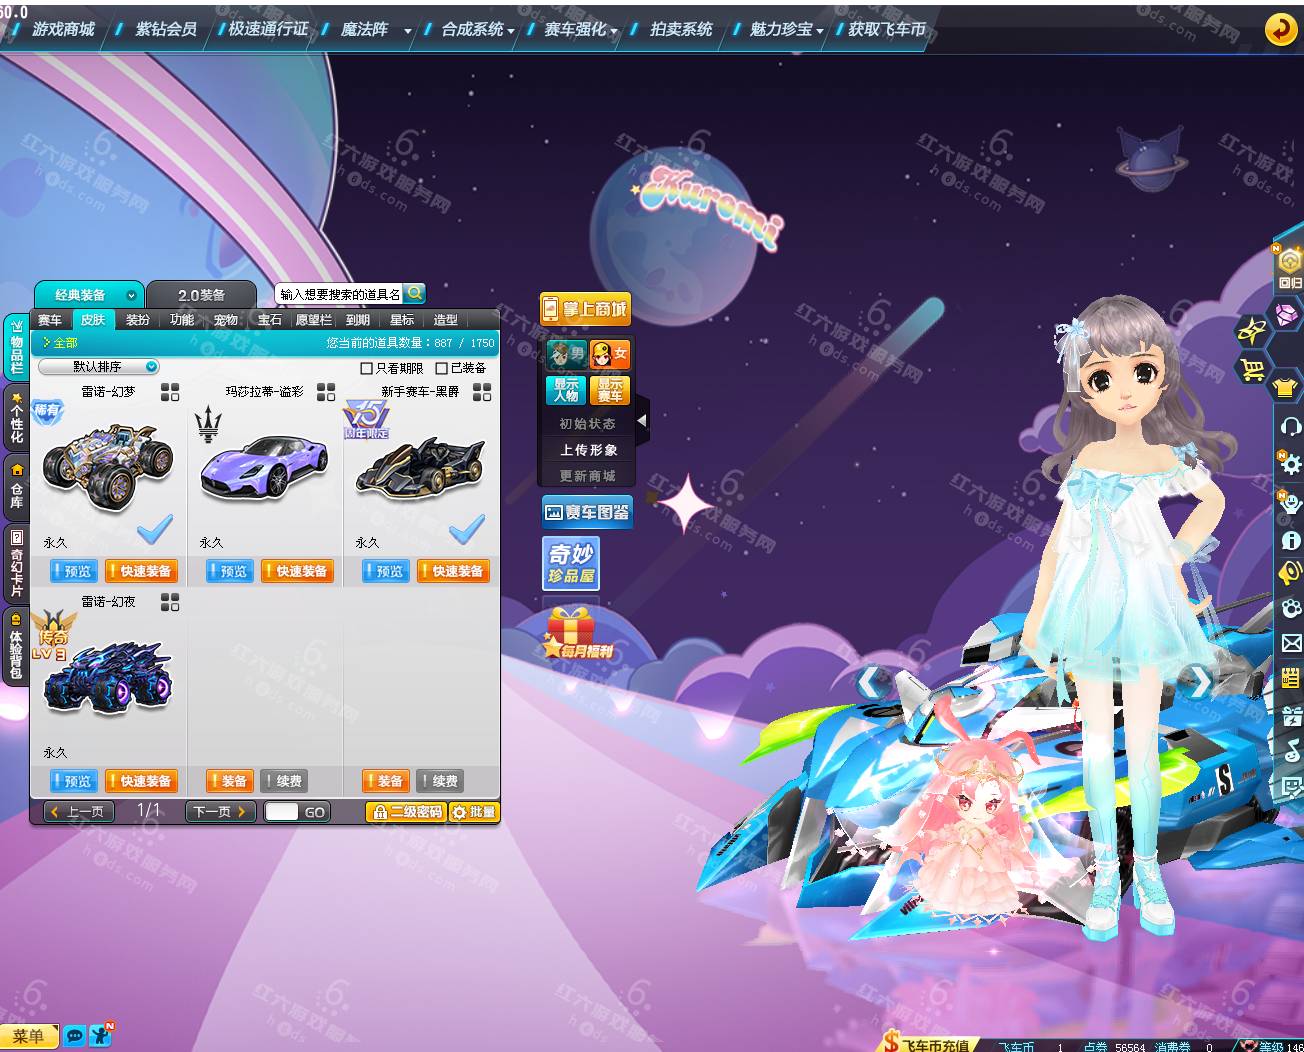Click the left arrow beside the character
The image size is (1304, 1052).
[x=871, y=683]
